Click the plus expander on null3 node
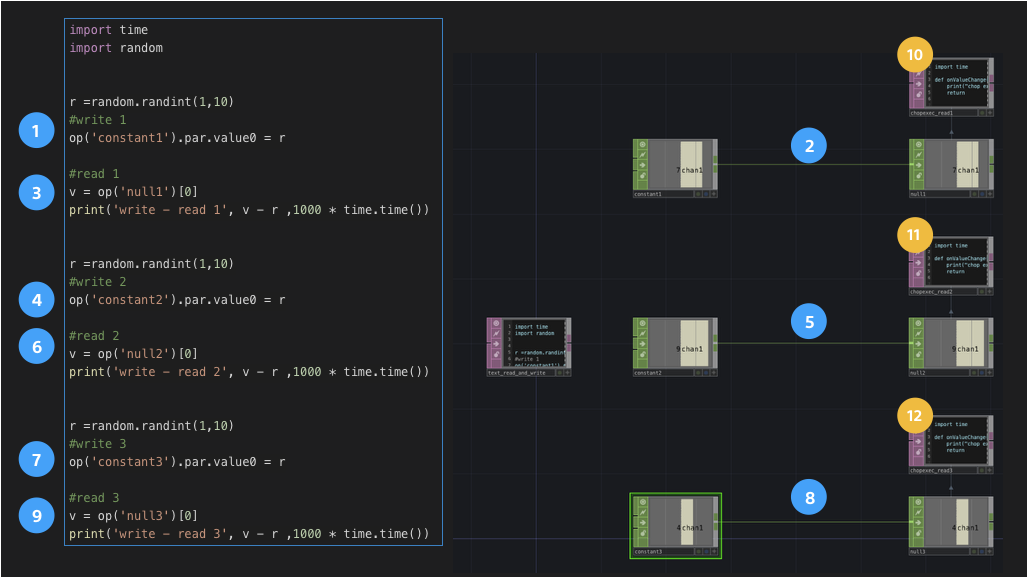Viewport: 1028px width, 578px height. (x=989, y=550)
